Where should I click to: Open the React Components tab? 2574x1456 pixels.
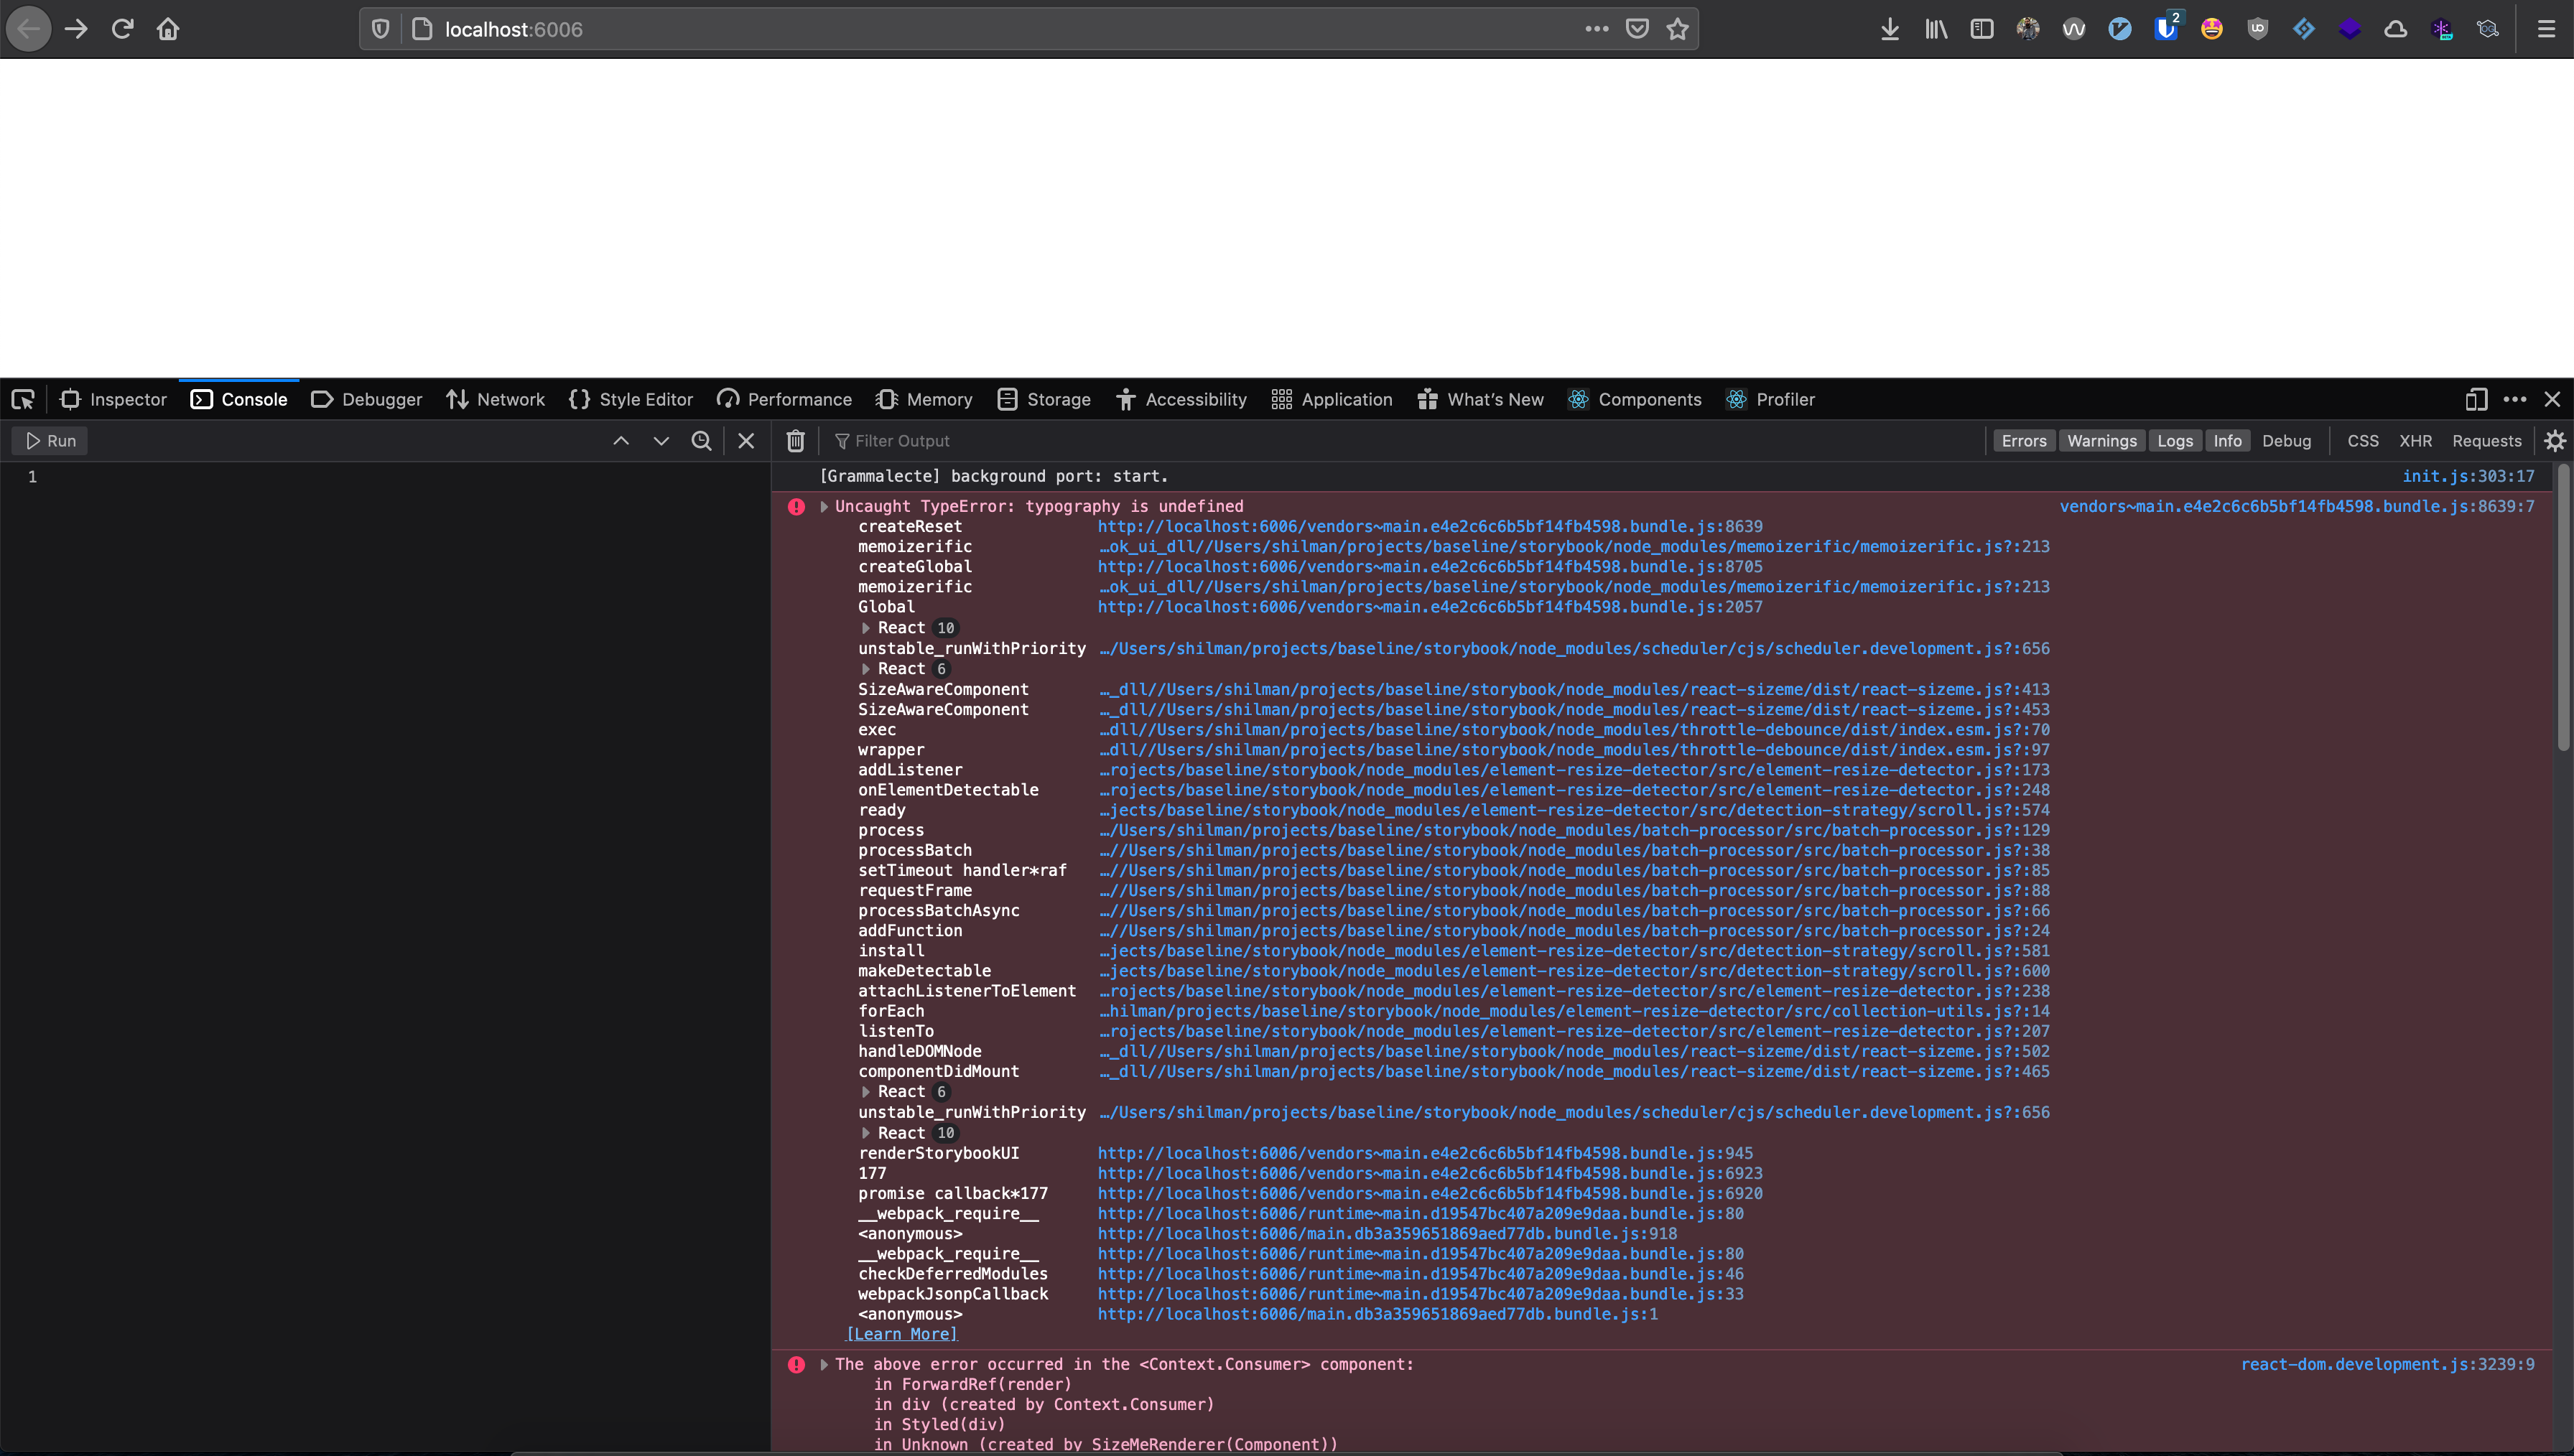(x=1635, y=399)
